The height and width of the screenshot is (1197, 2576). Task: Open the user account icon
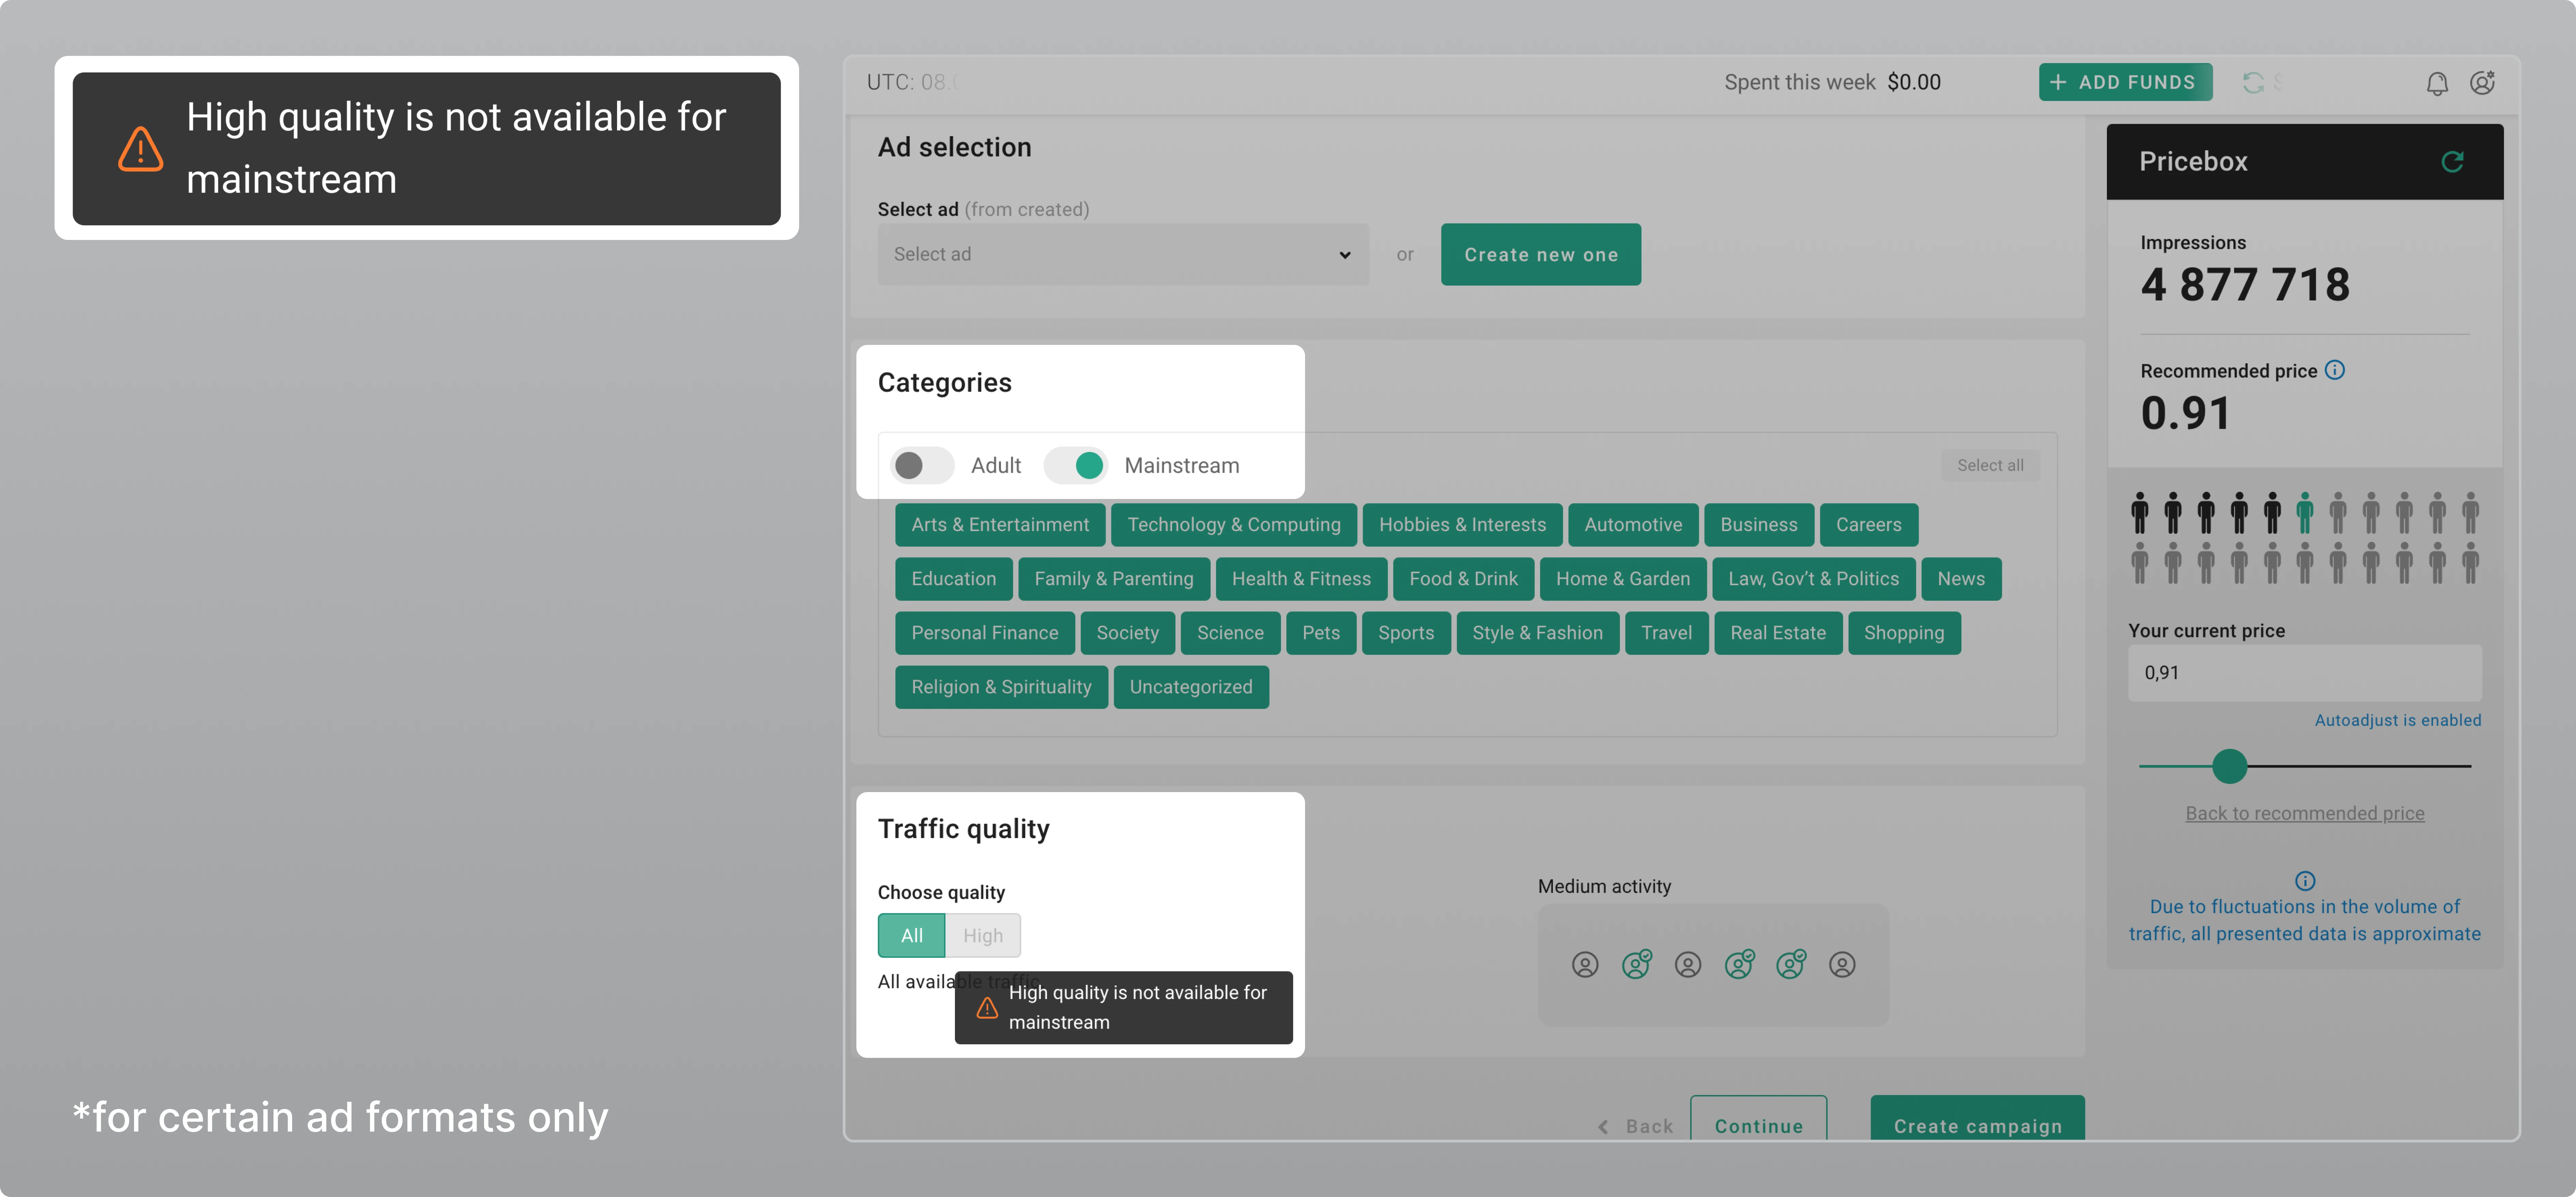pos(2482,83)
